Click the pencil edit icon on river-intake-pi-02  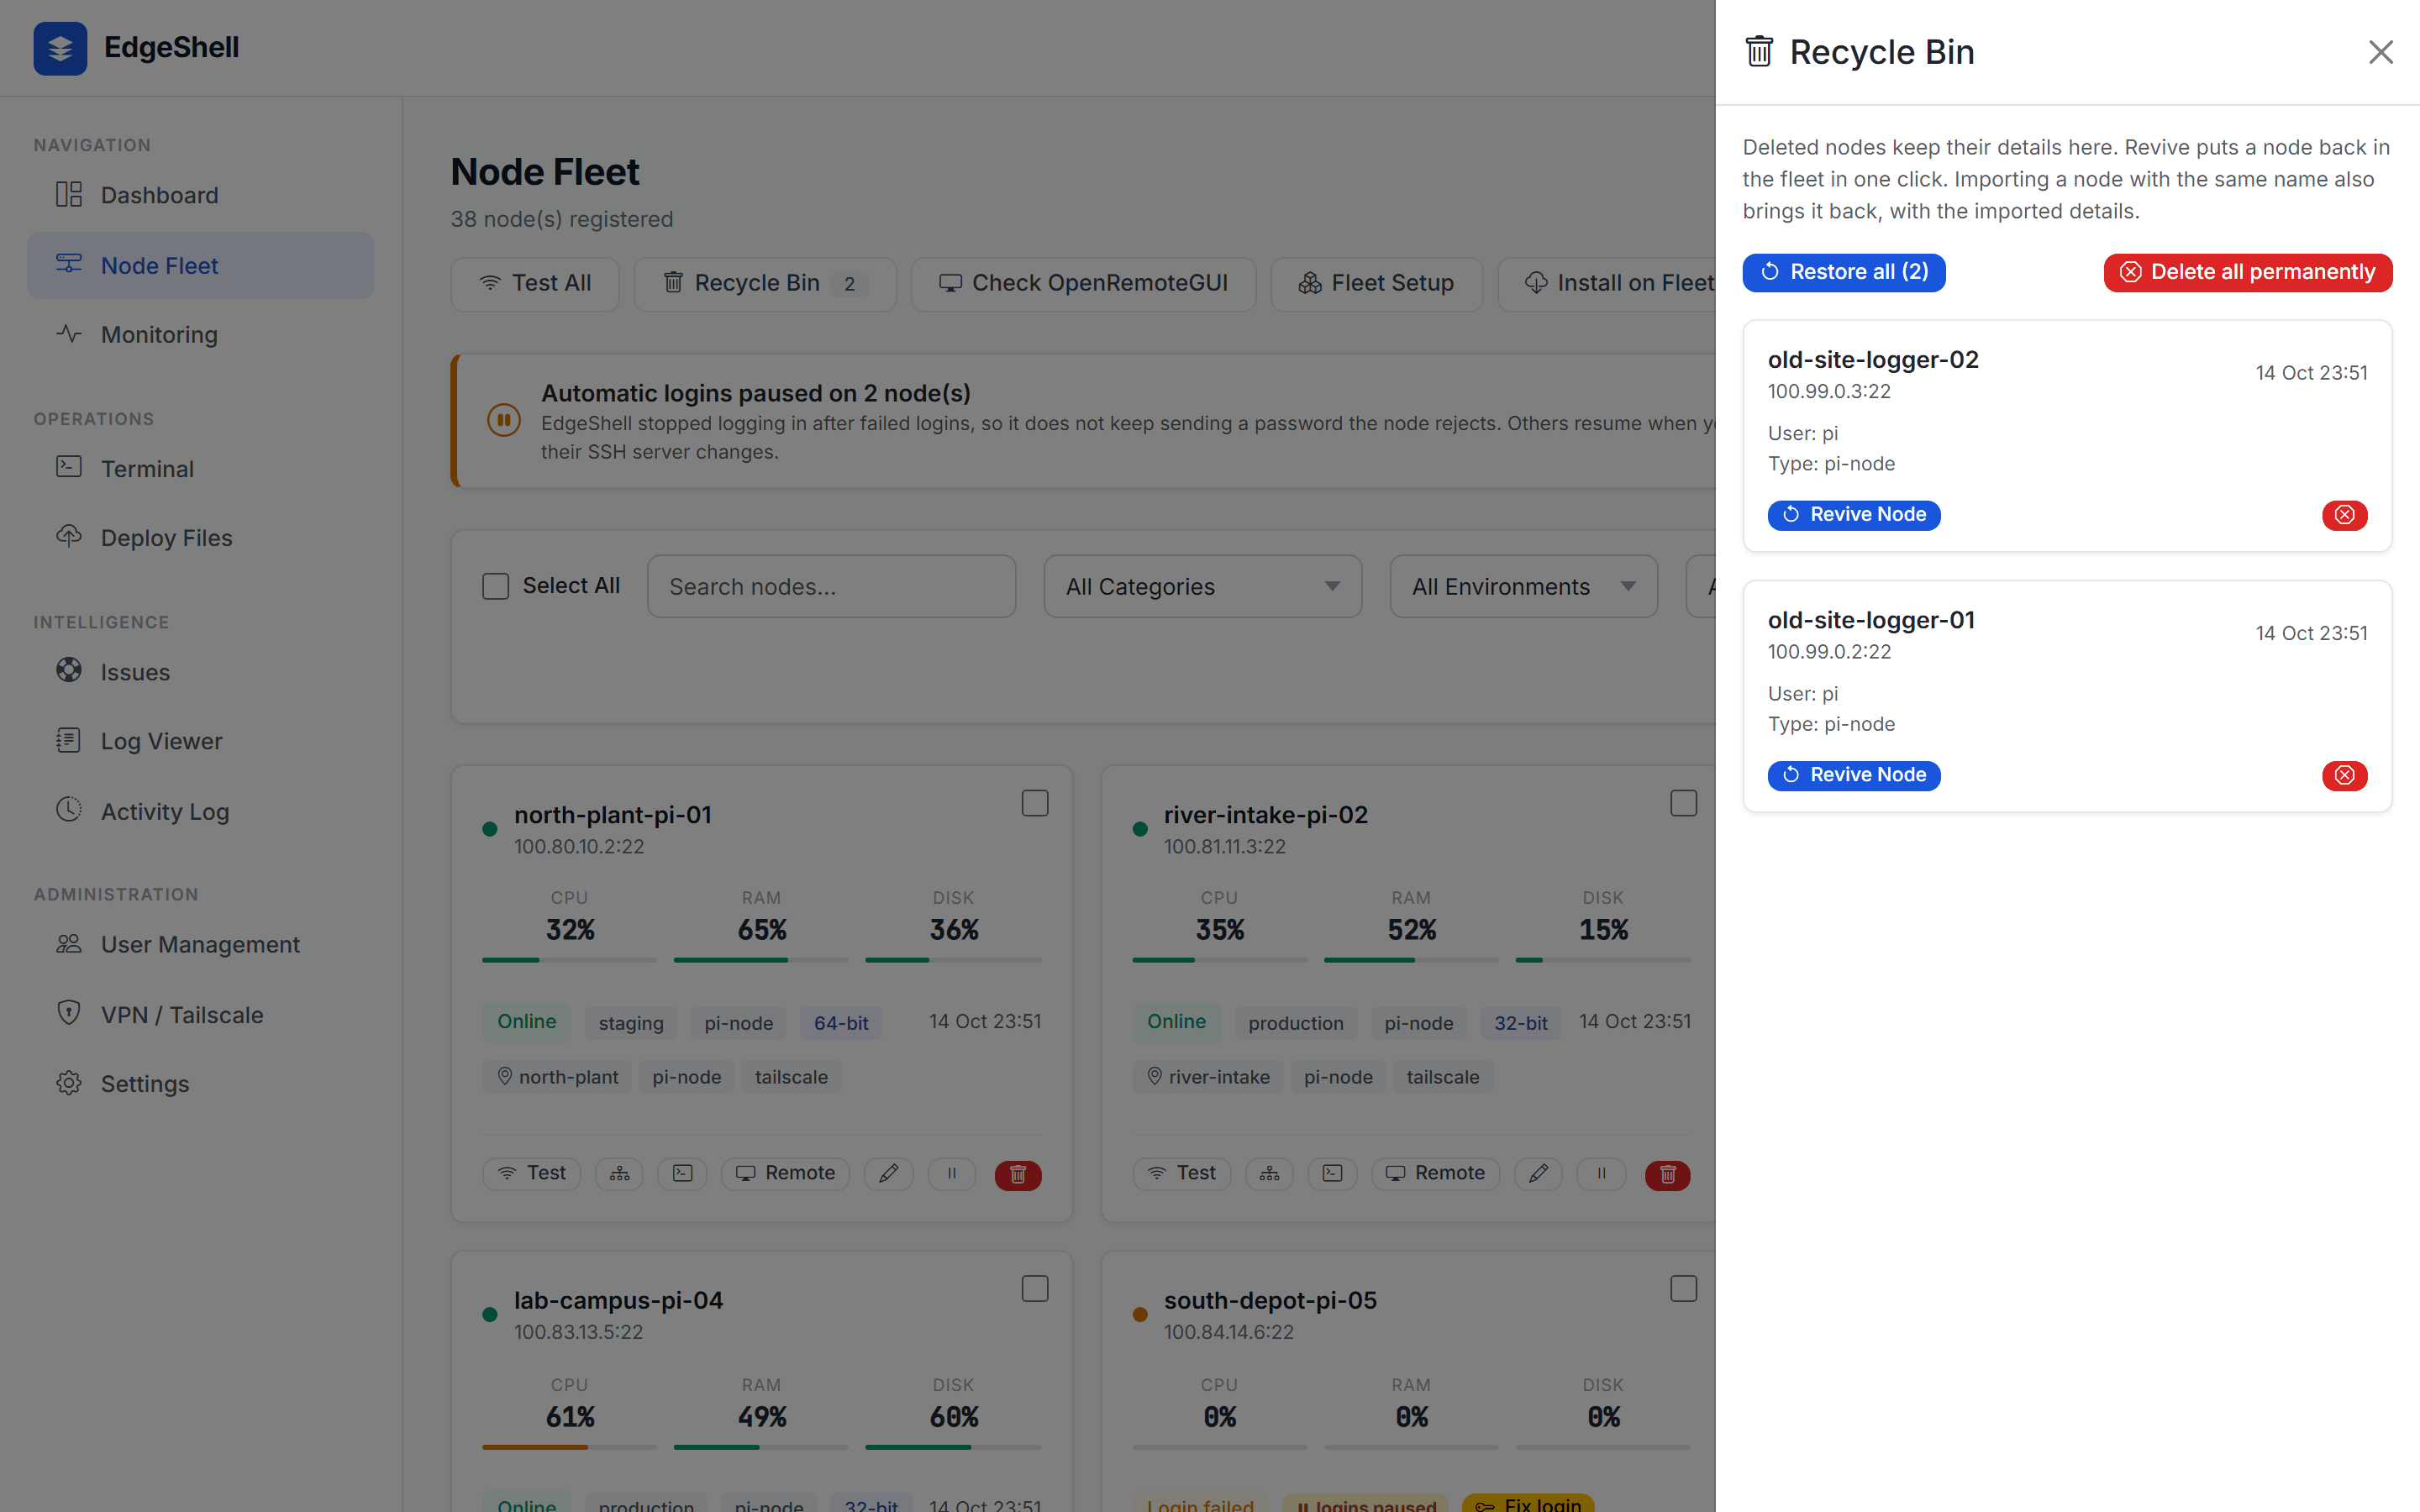1538,1174
